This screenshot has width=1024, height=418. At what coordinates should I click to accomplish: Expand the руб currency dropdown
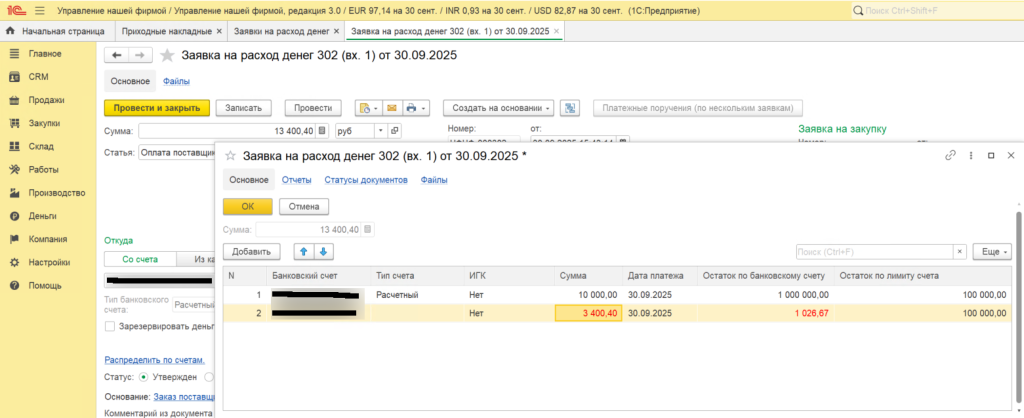pyautogui.click(x=380, y=131)
